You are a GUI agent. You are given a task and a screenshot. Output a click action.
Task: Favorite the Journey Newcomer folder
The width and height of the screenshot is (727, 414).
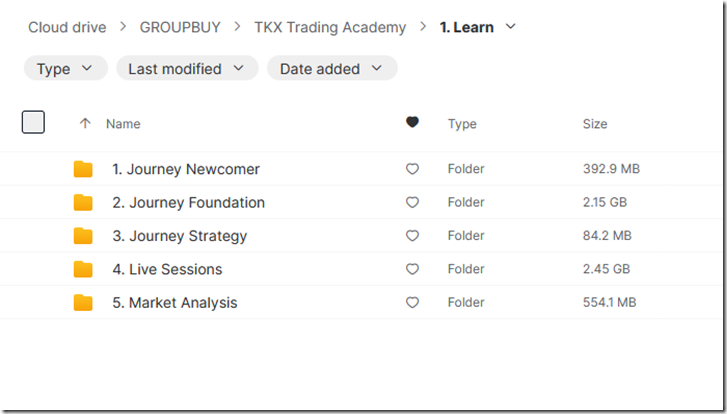pos(412,169)
